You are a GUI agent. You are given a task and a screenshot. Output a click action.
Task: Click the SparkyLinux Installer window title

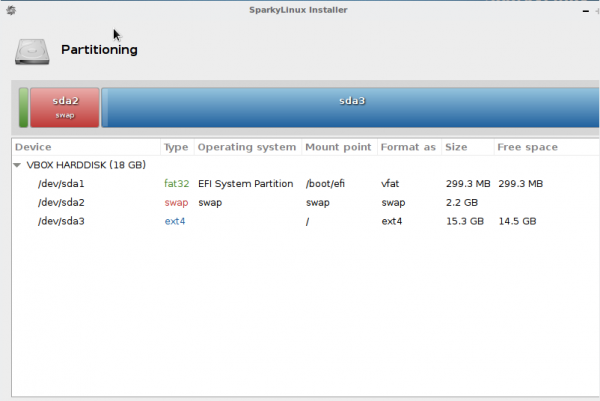(298, 10)
